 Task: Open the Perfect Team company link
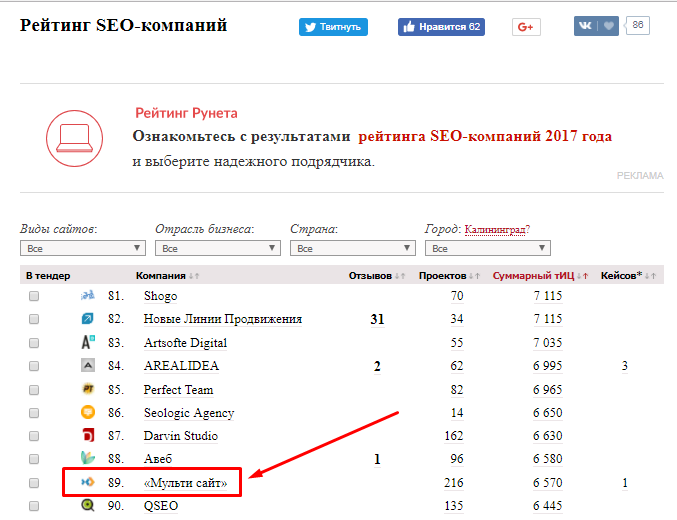coord(178,390)
